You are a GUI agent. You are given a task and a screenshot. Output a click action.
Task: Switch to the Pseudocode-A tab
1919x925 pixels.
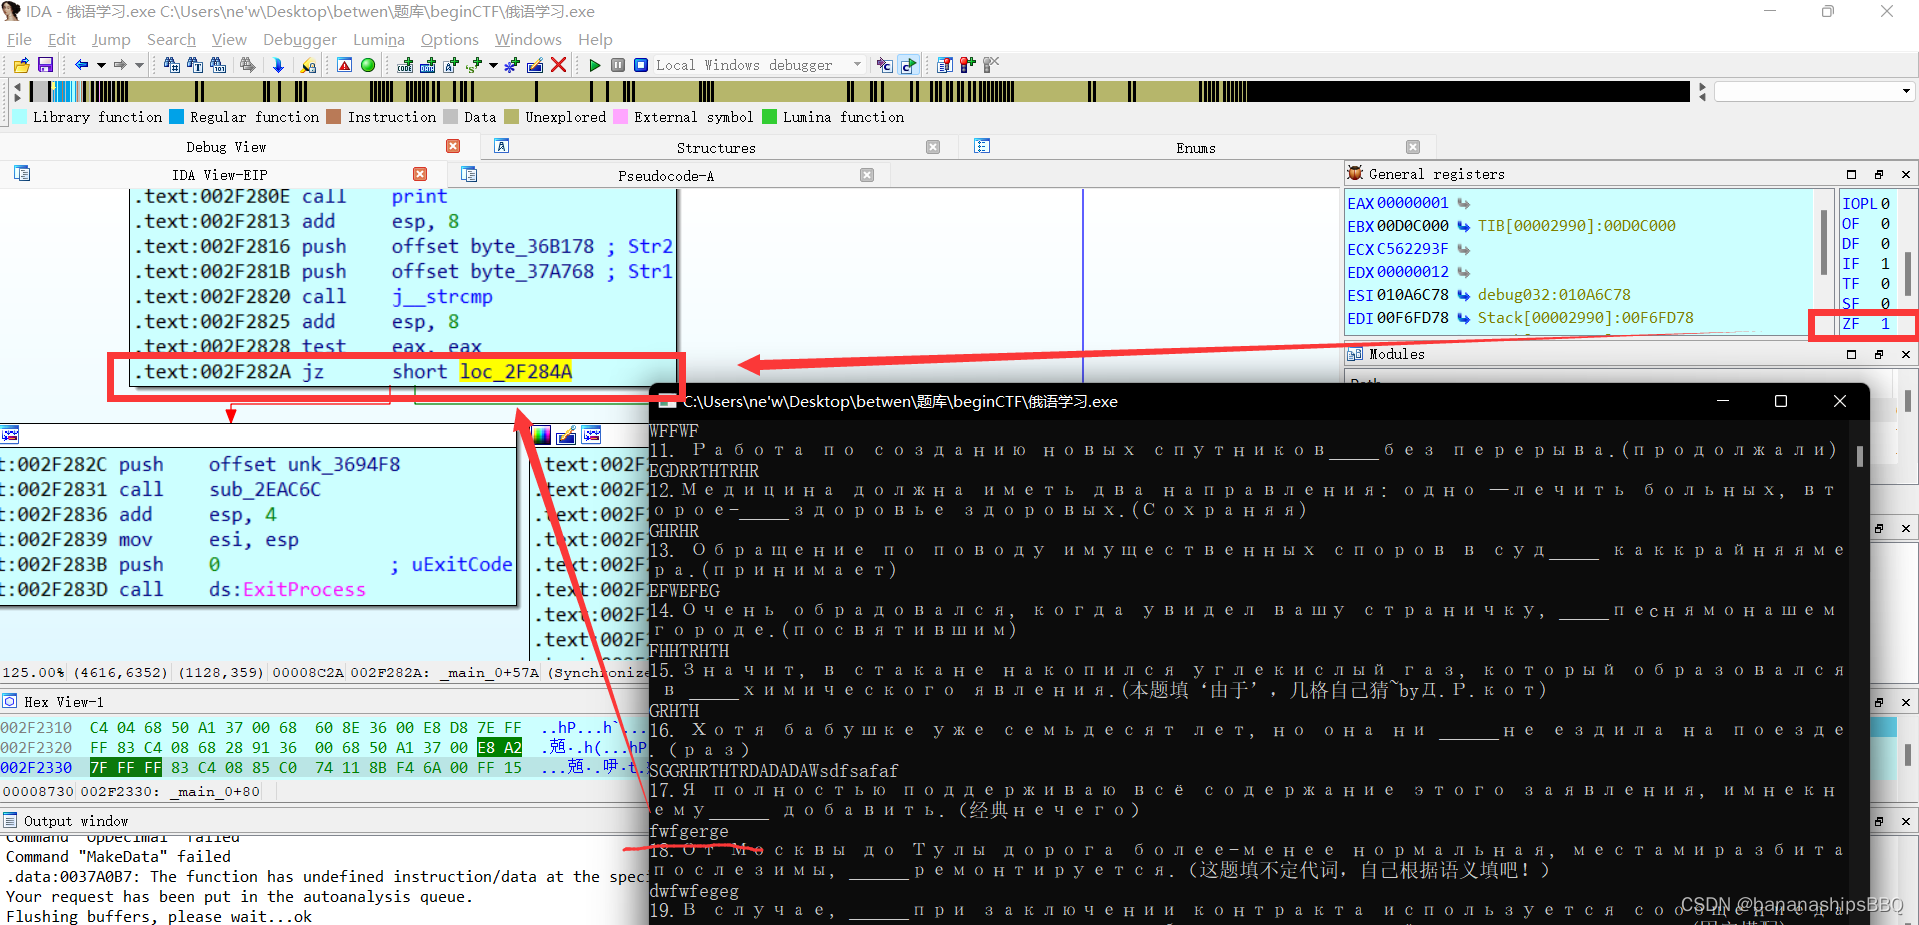tap(666, 176)
